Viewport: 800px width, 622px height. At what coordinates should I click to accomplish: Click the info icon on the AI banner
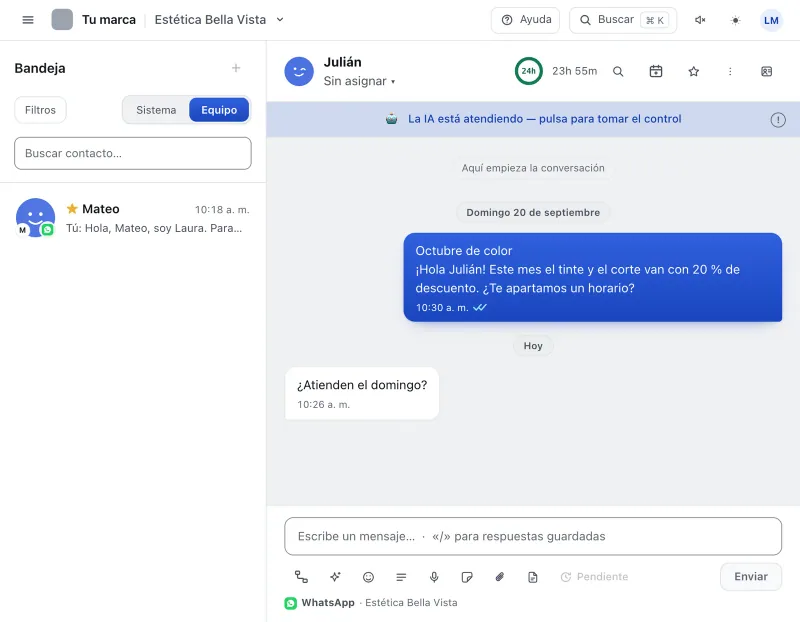point(778,120)
